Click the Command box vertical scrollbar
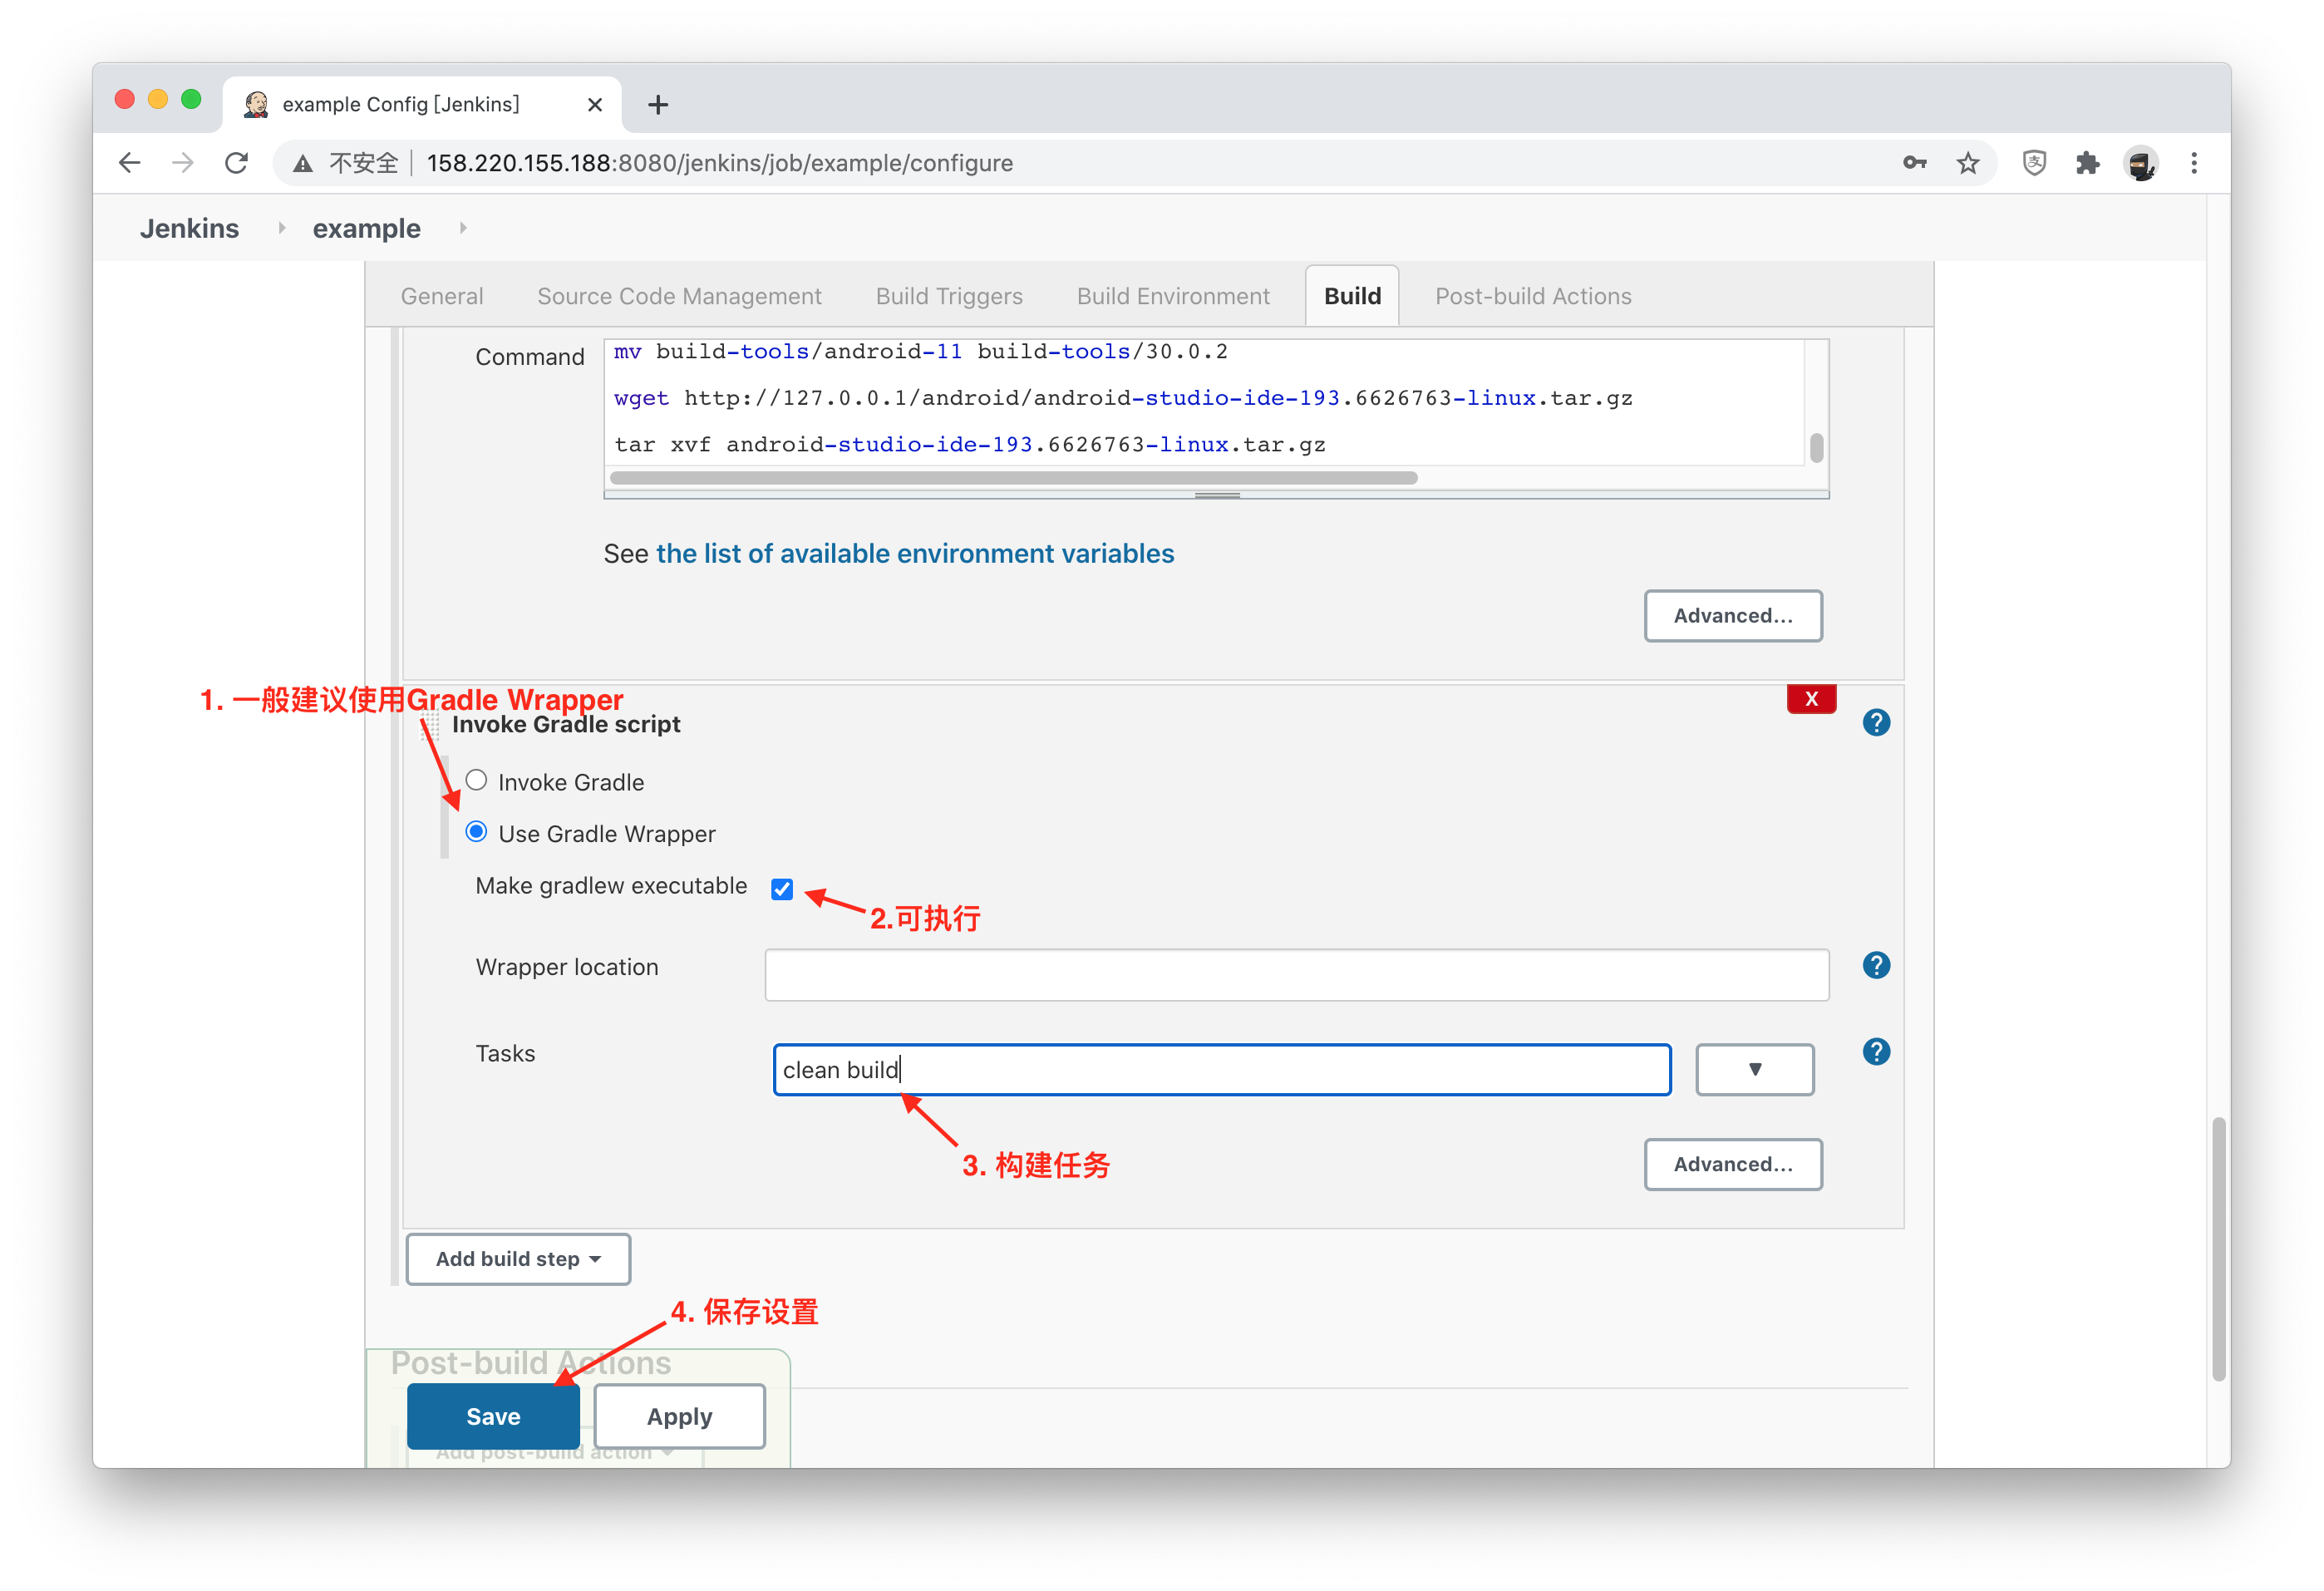The image size is (2324, 1591). (1816, 447)
